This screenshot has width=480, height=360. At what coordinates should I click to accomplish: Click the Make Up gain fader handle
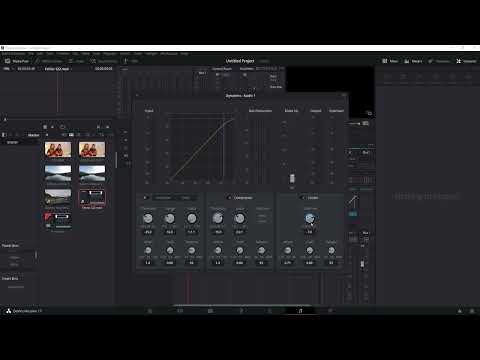[292, 178]
